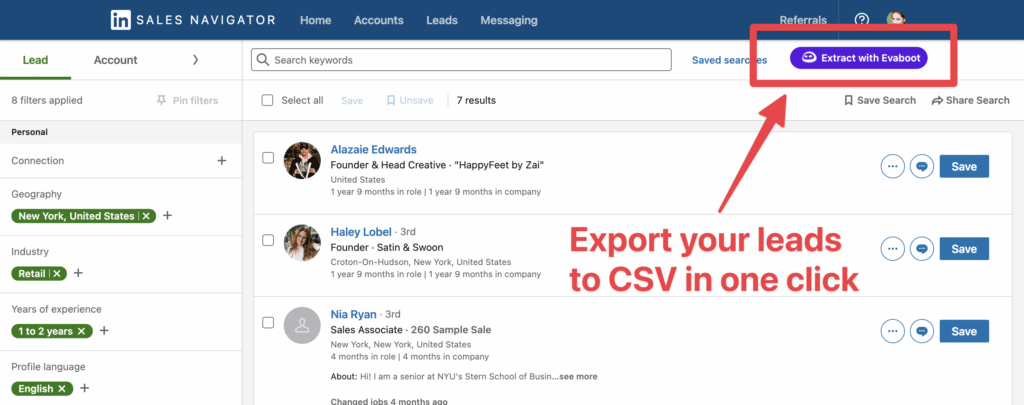Open the user profile avatar menu
1024x405 pixels.
pyautogui.click(x=895, y=20)
